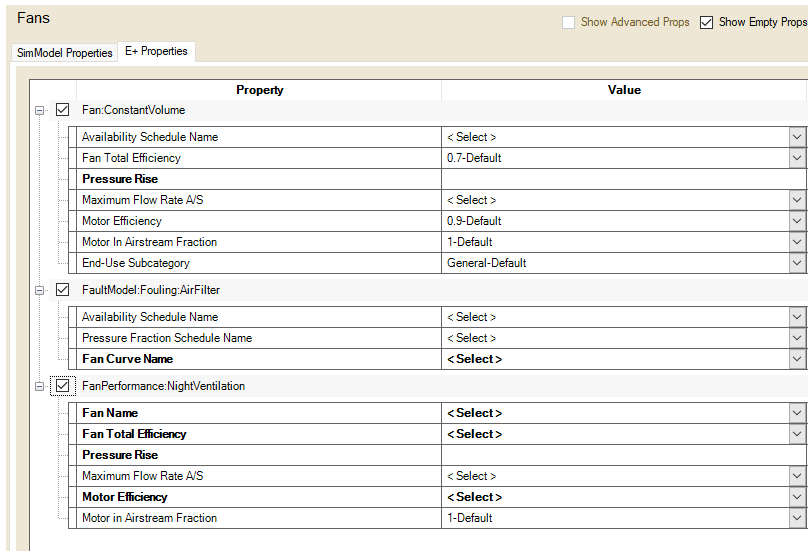Select the Fan:ConstantVolume group label

pyautogui.click(x=133, y=110)
